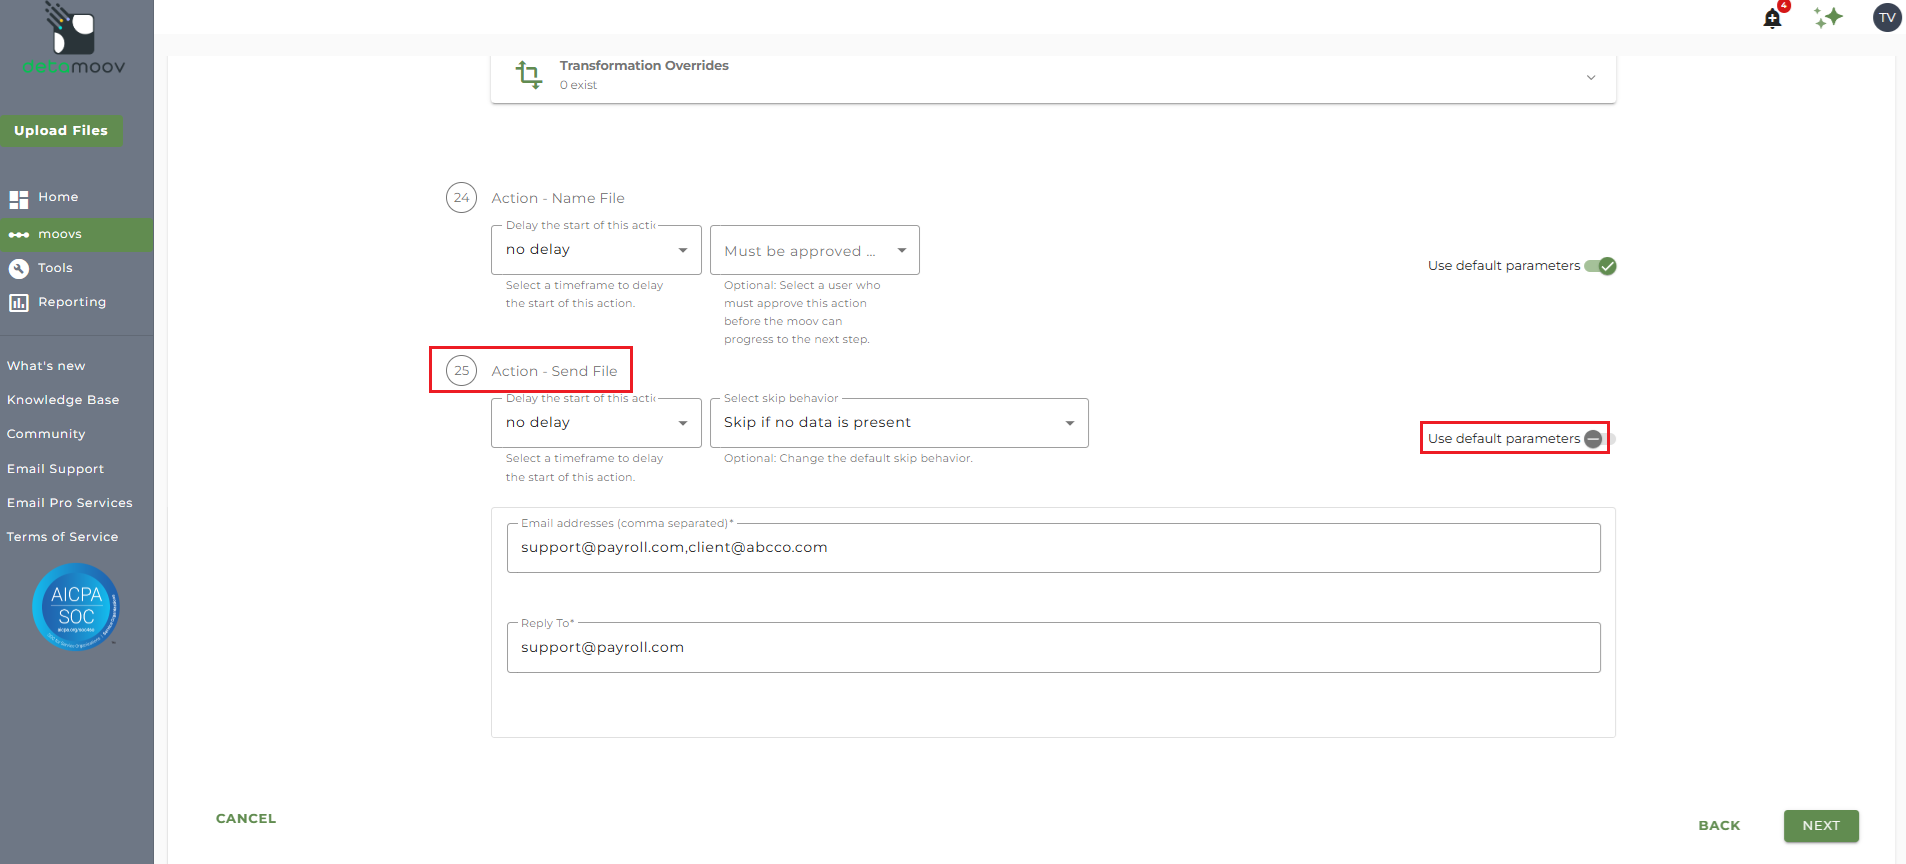The height and width of the screenshot is (864, 1906).
Task: Click Email Support link
Action: tap(55, 469)
